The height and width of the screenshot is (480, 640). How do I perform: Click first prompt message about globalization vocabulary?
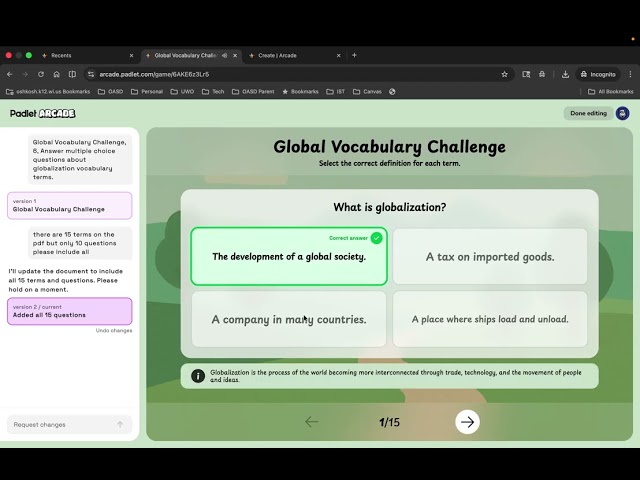point(80,160)
